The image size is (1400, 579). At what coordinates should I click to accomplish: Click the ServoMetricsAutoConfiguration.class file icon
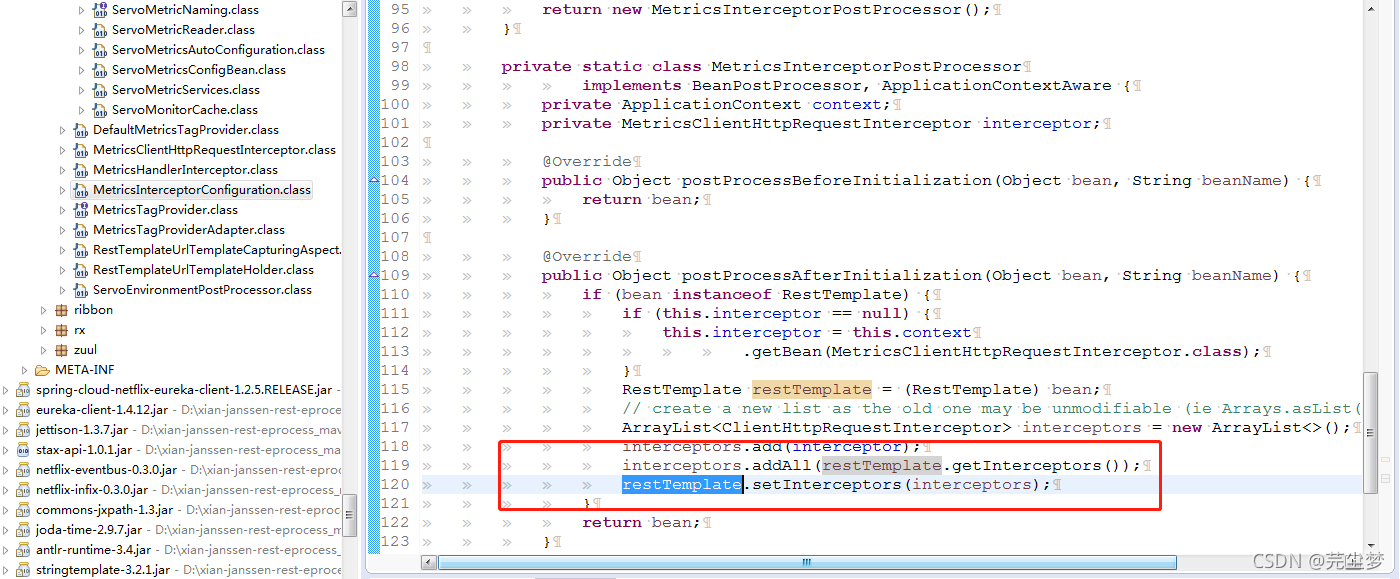(100, 50)
